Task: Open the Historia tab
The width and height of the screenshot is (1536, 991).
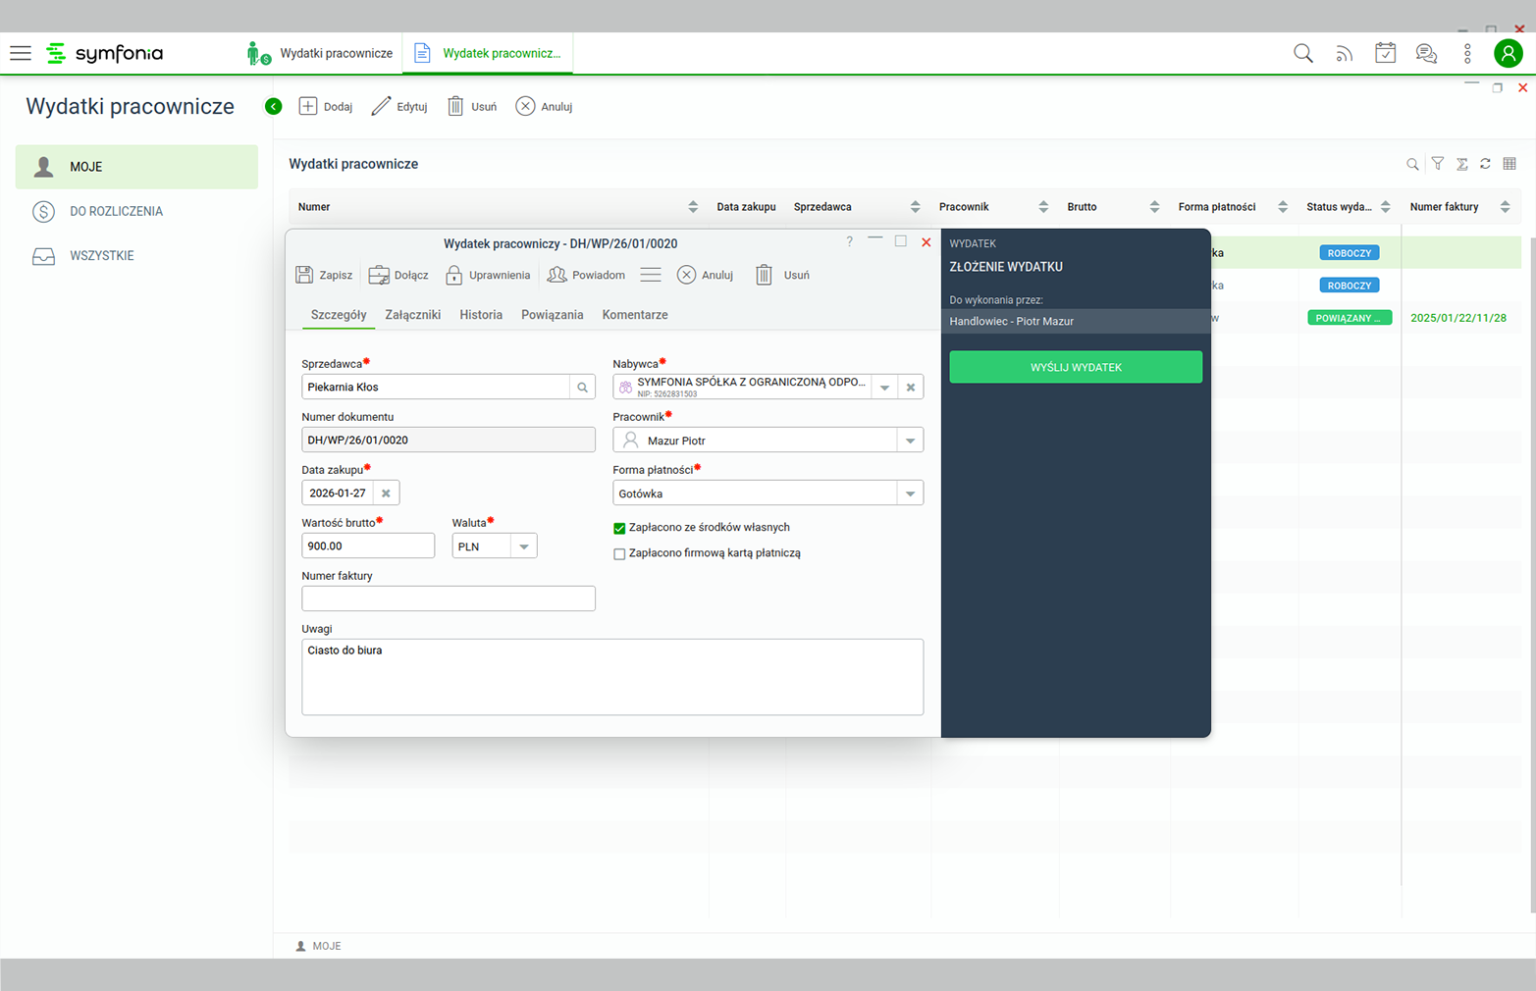Action: pos(481,315)
